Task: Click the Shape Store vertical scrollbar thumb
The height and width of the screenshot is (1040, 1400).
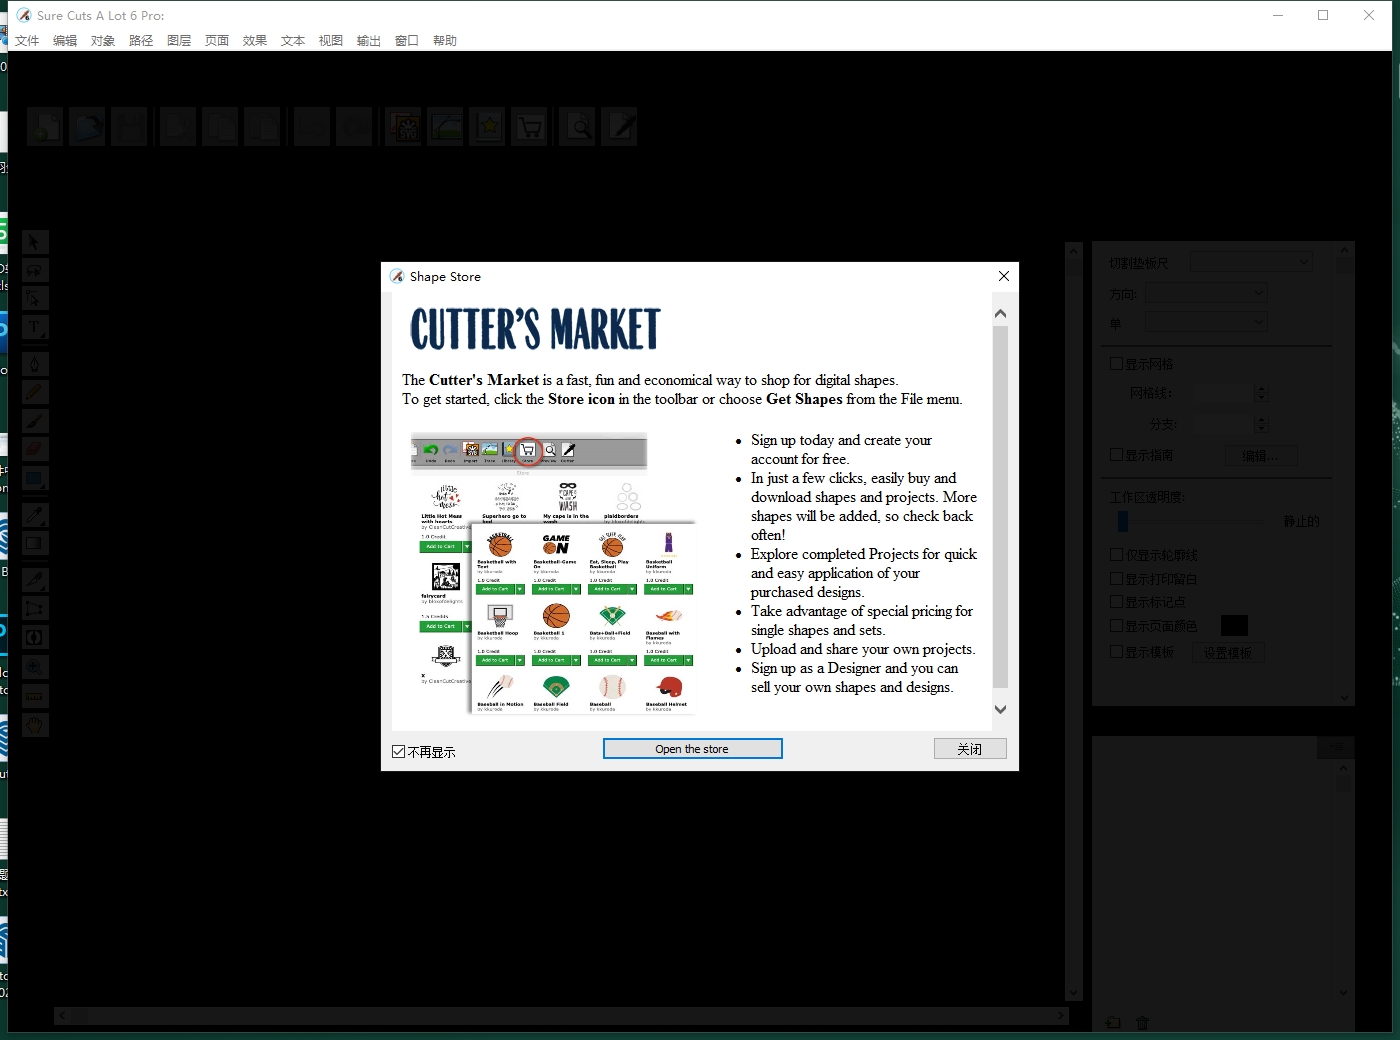Action: coord(1000,507)
